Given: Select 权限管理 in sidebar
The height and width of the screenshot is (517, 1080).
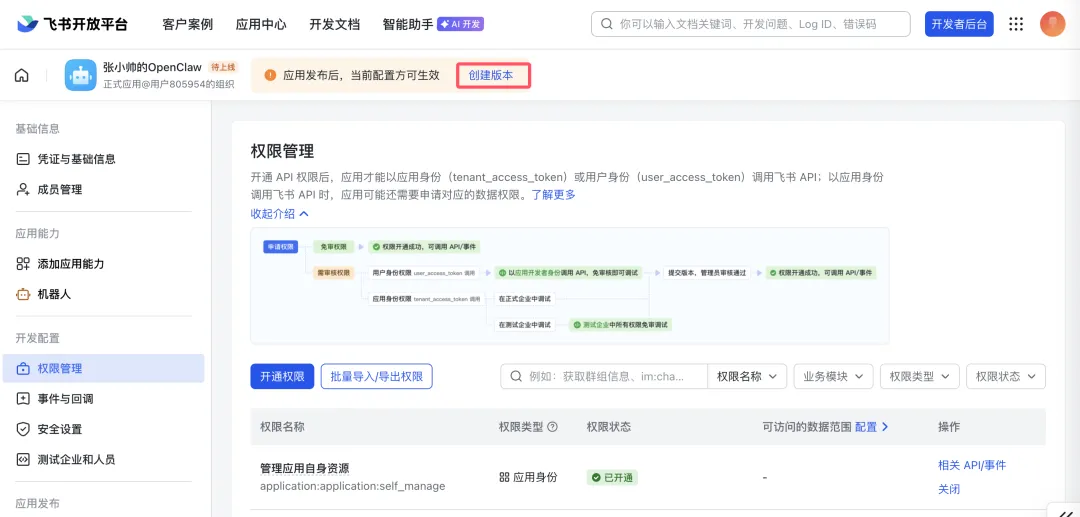Looking at the screenshot, I should 103,368.
